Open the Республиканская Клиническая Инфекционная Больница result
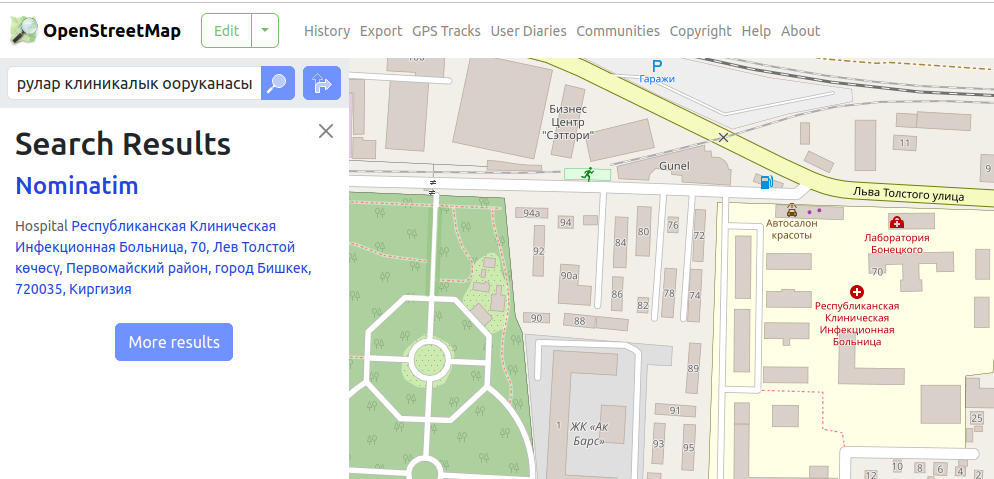 (x=163, y=257)
